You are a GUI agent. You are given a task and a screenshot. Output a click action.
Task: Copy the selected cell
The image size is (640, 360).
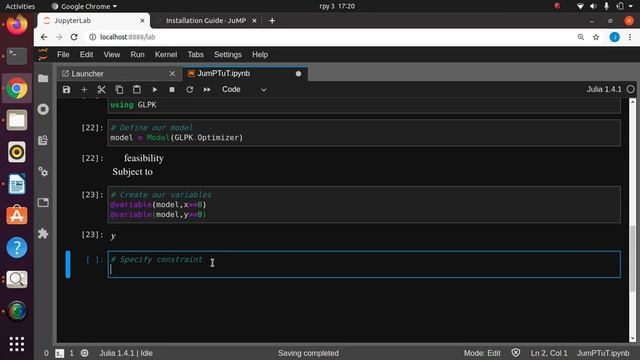(119, 89)
